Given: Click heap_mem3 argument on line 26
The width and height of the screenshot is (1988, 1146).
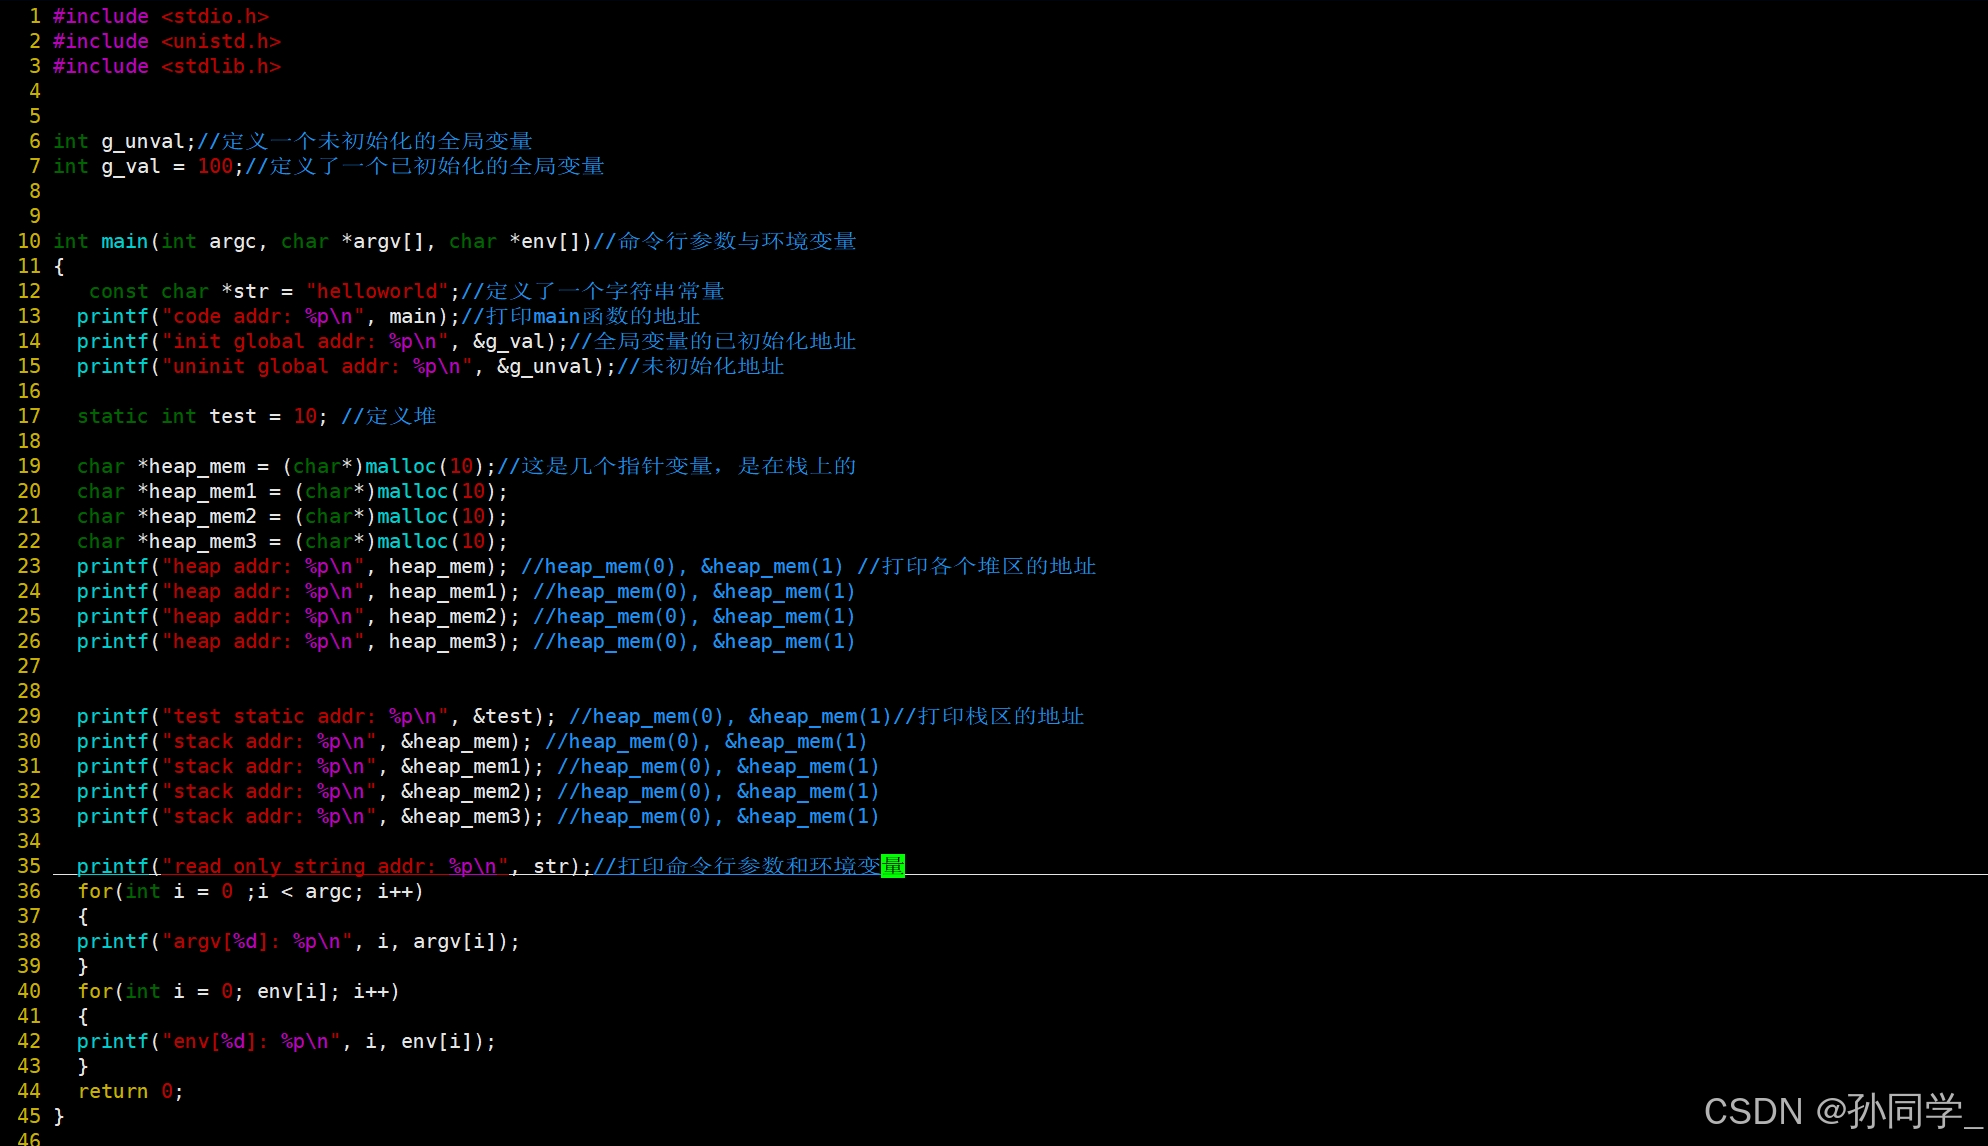Looking at the screenshot, I should 442,641.
